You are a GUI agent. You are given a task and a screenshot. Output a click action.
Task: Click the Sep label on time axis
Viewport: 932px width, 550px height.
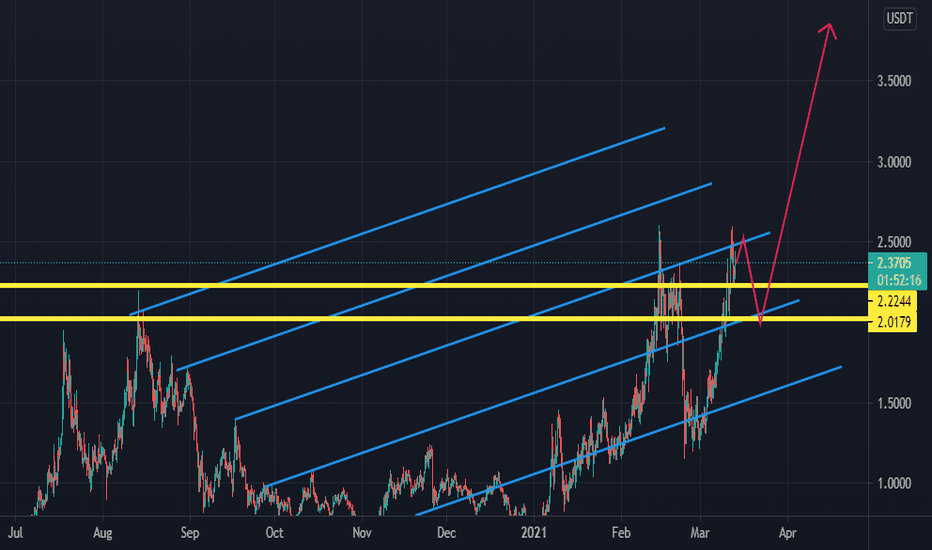pyautogui.click(x=190, y=533)
